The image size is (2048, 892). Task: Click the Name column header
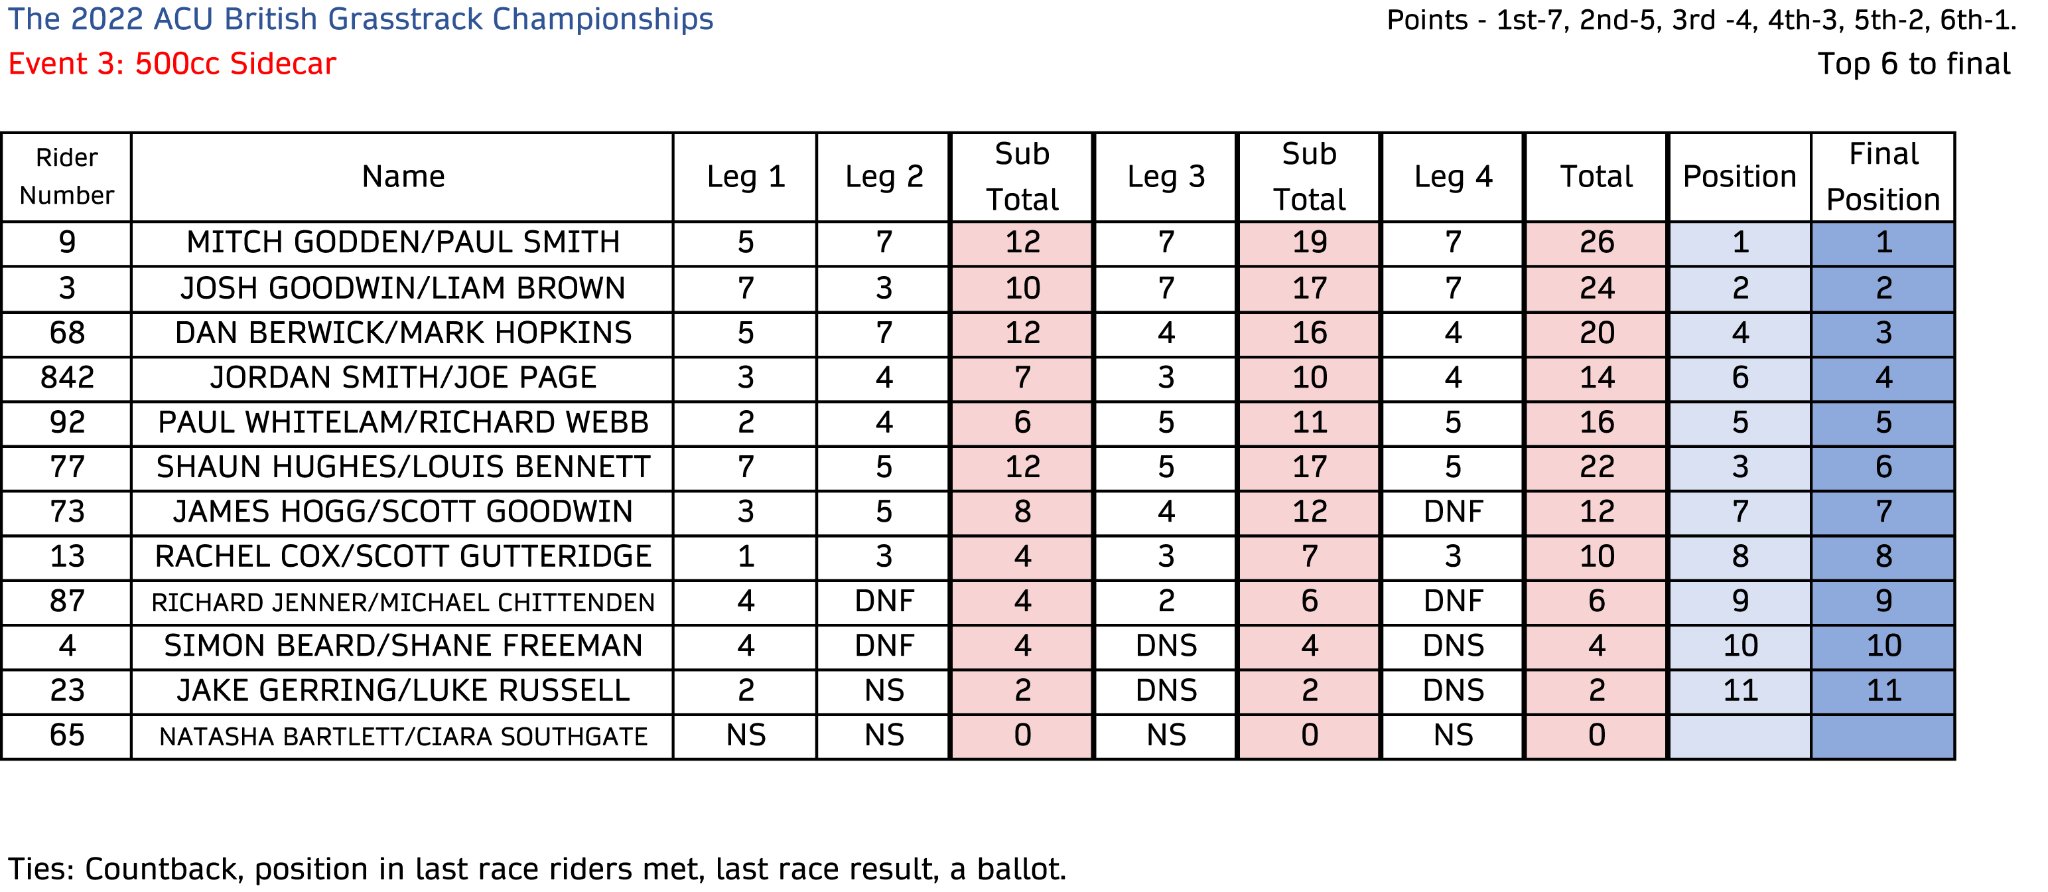click(402, 177)
